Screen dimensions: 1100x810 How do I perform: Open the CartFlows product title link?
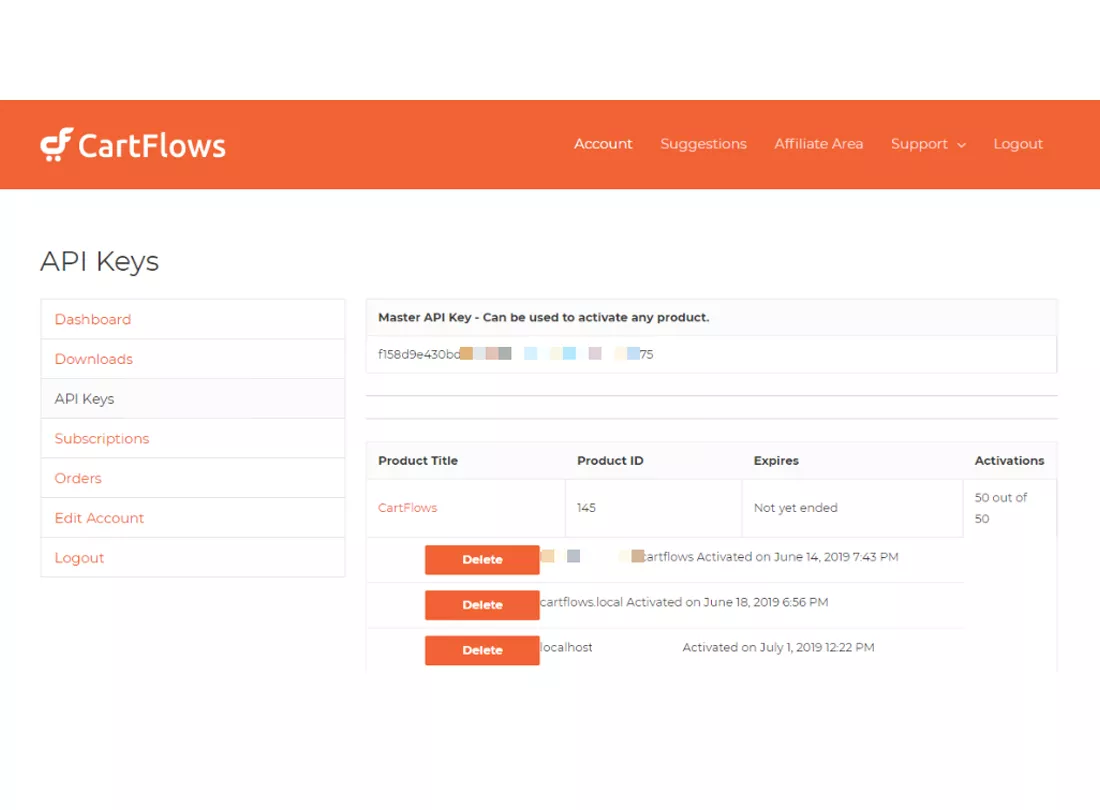point(408,508)
